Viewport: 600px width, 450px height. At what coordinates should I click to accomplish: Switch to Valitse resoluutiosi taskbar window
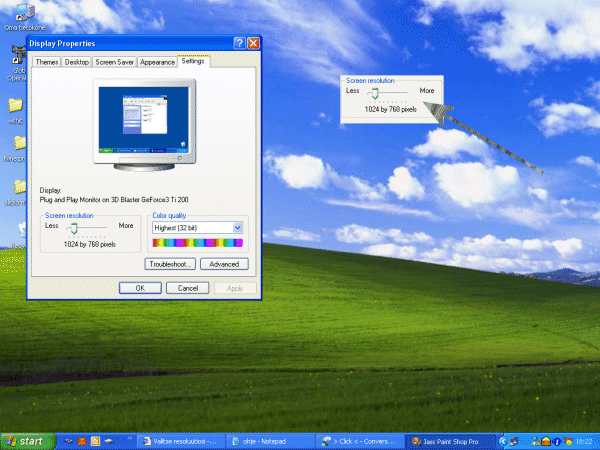pyautogui.click(x=181, y=442)
